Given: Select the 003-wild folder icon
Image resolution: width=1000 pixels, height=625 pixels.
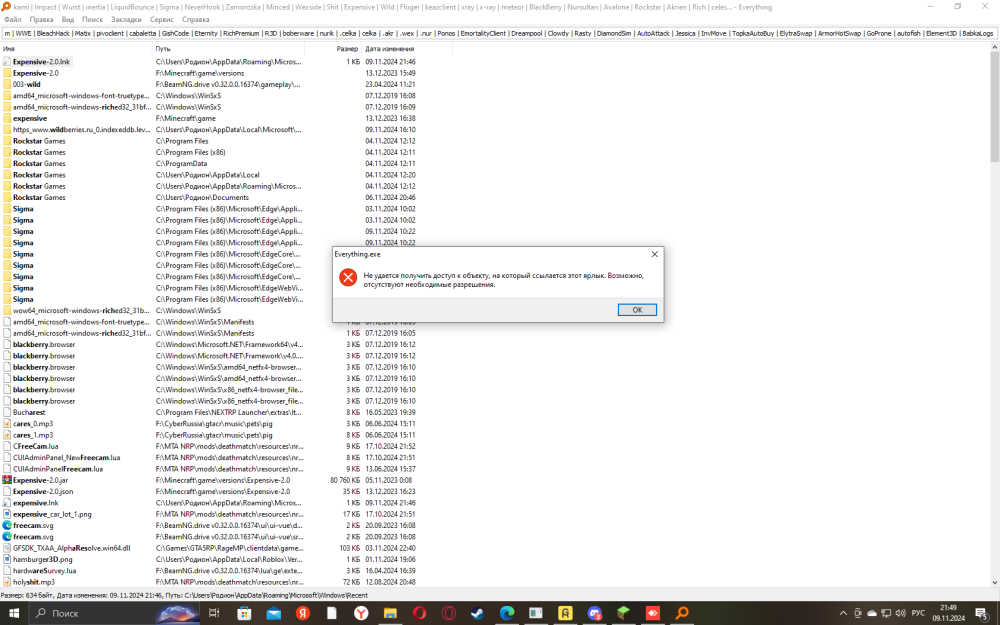Looking at the screenshot, I should (x=6, y=84).
